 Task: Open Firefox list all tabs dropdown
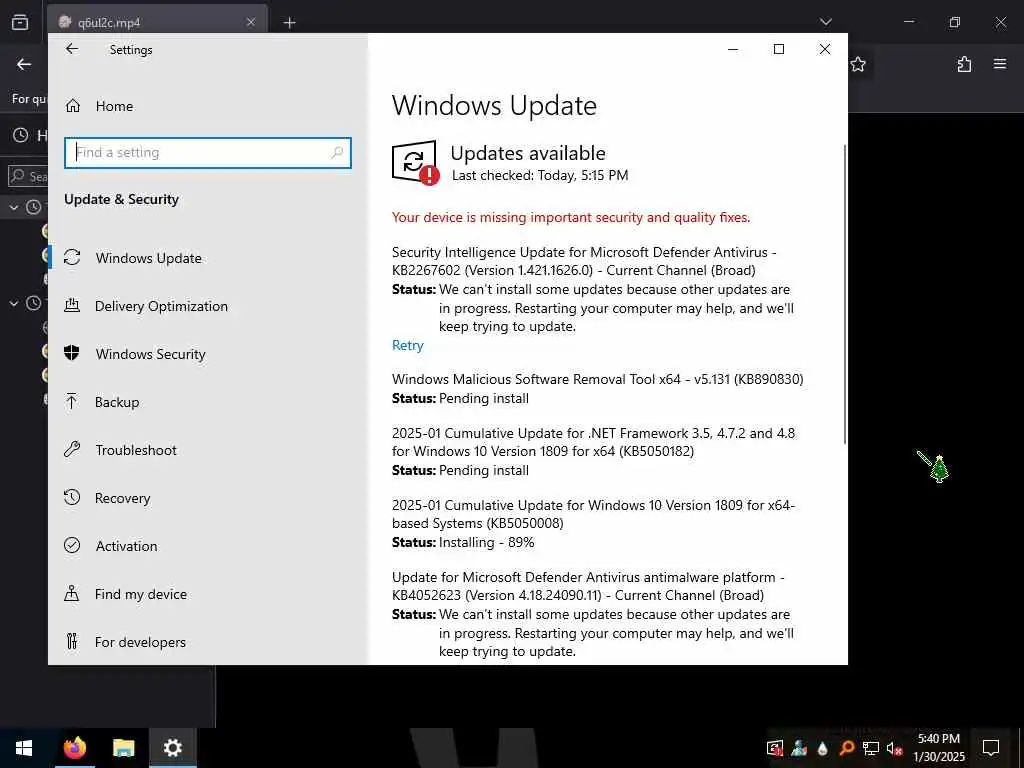pyautogui.click(x=825, y=22)
